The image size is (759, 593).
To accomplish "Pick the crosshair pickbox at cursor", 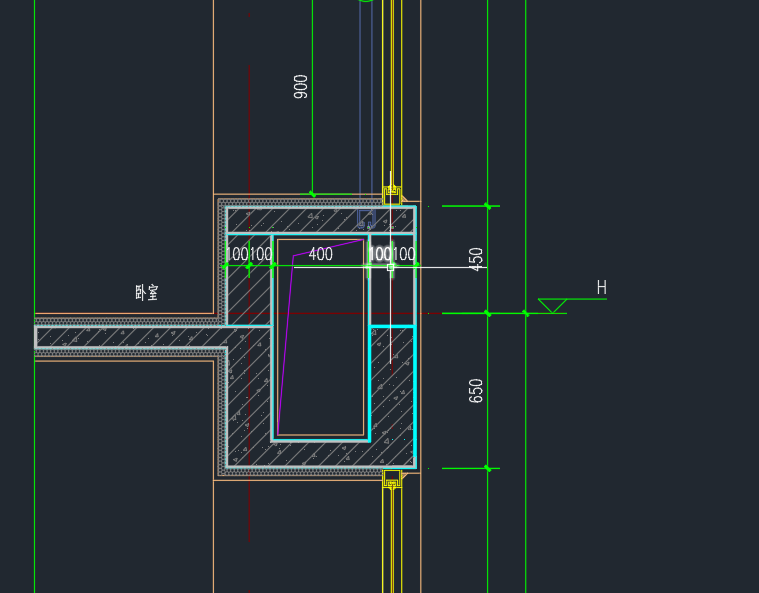I will coord(391,267).
